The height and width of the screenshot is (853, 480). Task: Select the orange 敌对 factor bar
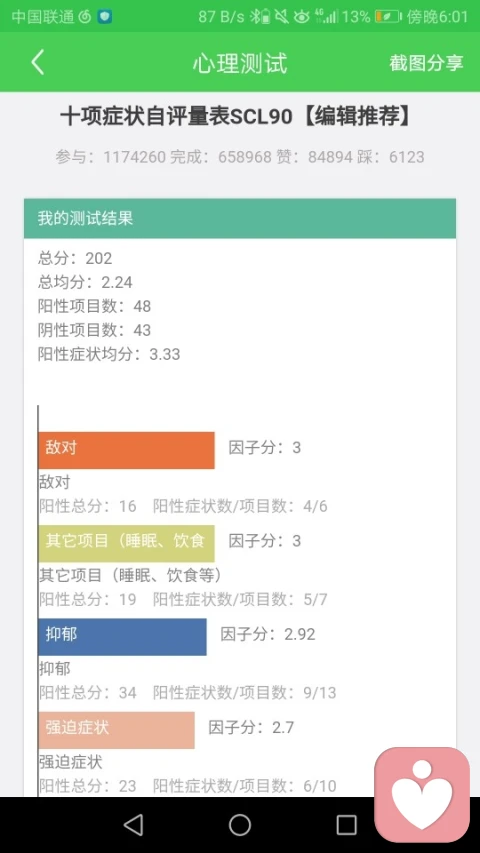point(126,450)
